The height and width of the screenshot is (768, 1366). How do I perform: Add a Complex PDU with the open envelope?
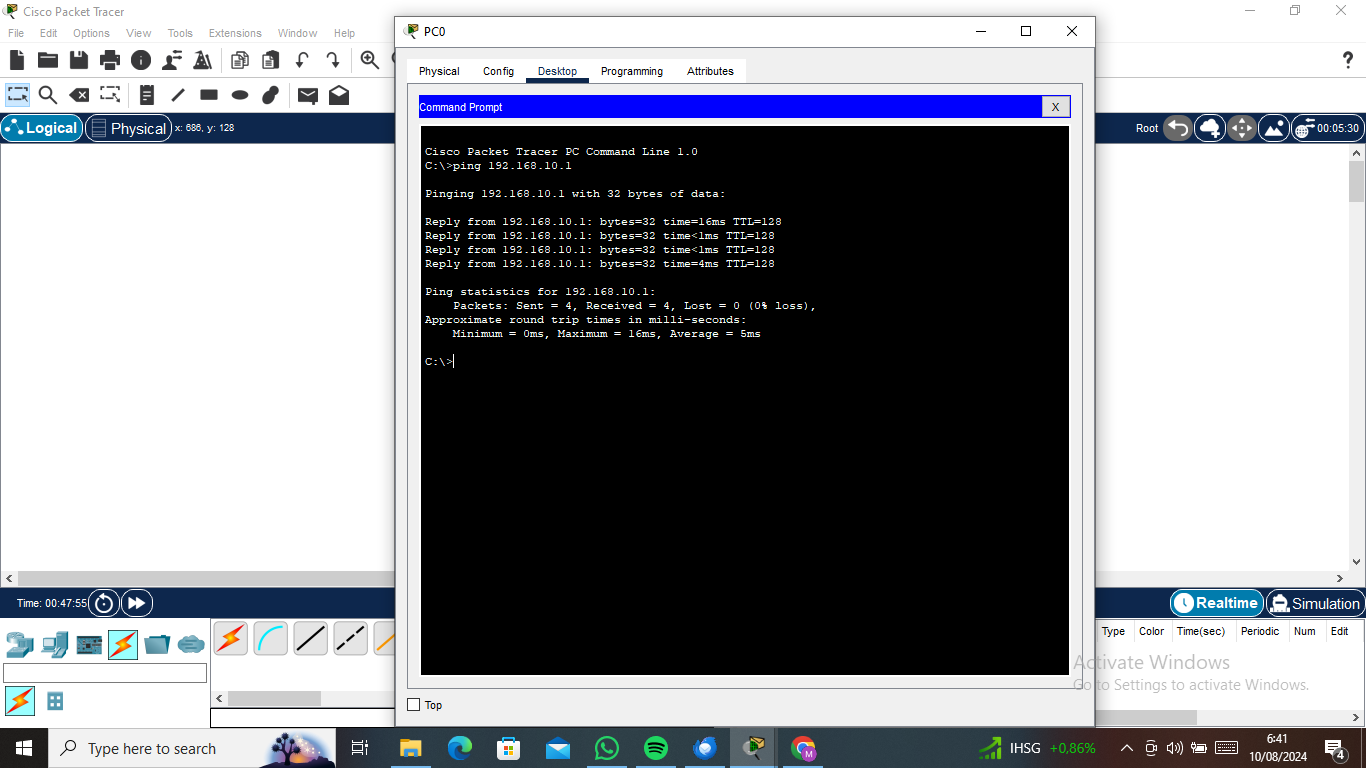point(339,95)
